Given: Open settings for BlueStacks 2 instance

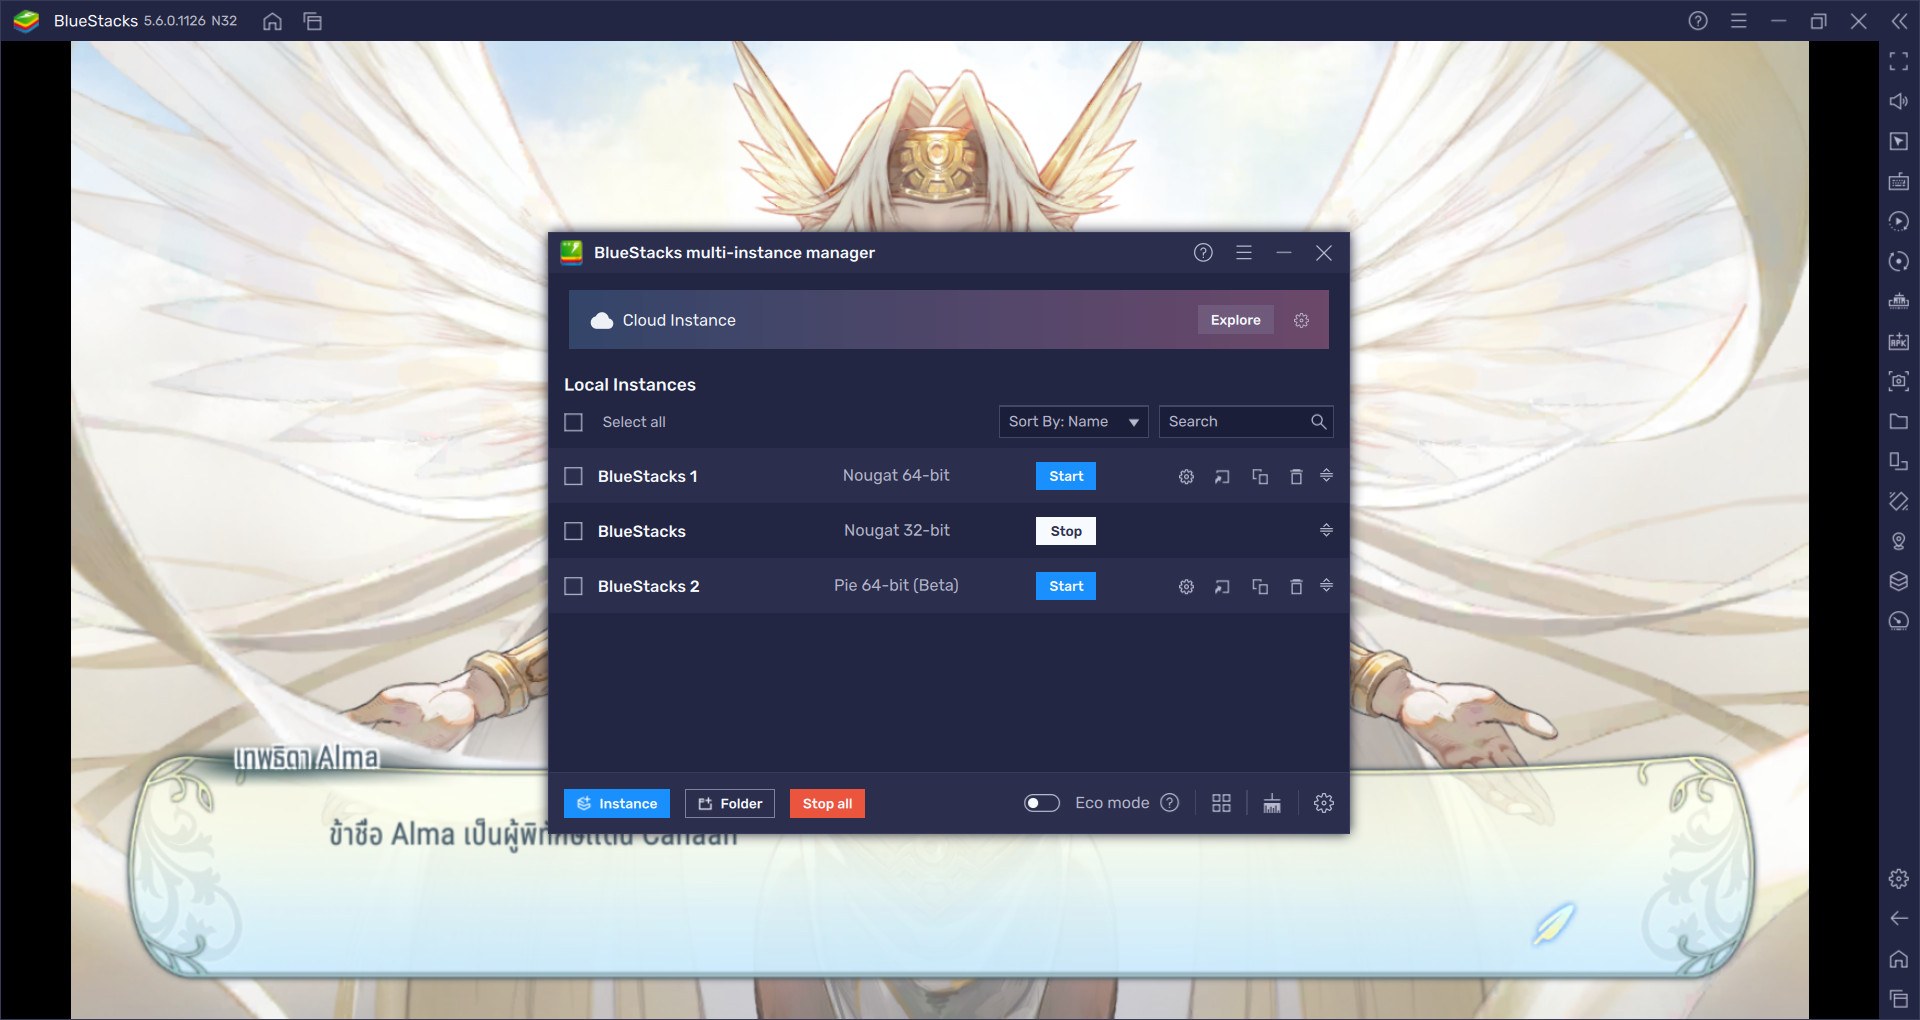Looking at the screenshot, I should point(1186,587).
